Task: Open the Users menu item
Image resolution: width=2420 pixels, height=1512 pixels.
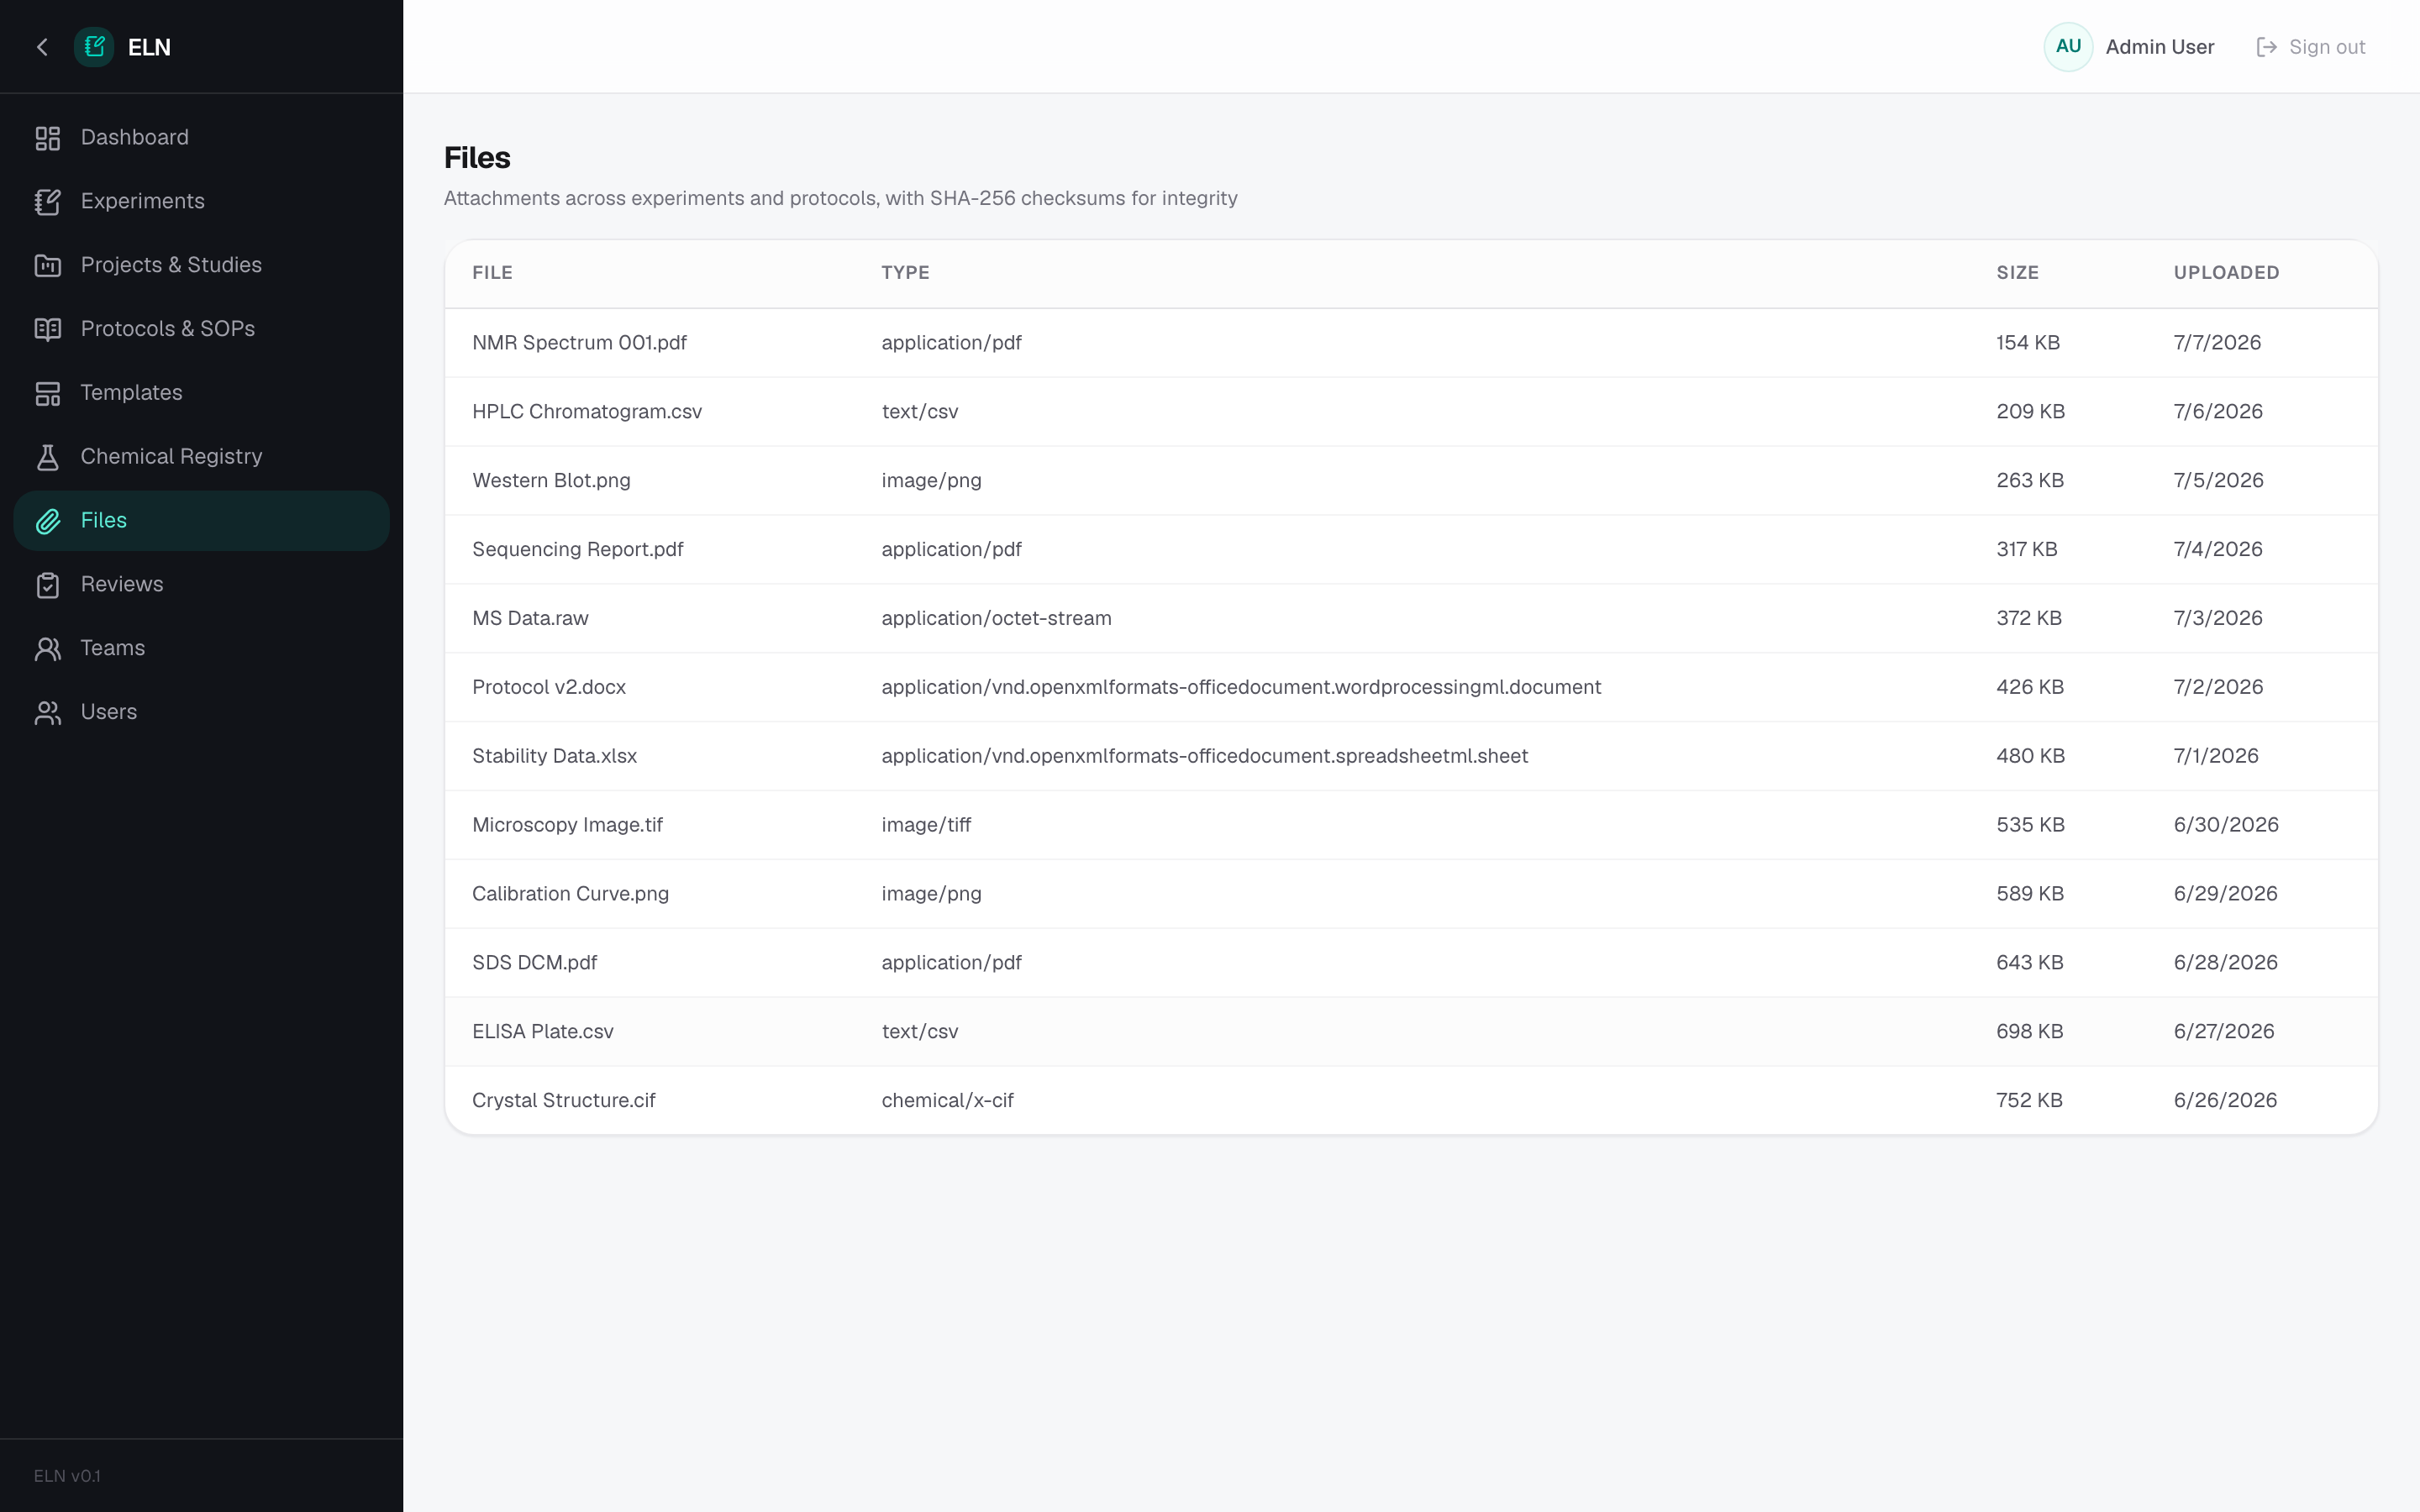Action: click(x=201, y=712)
